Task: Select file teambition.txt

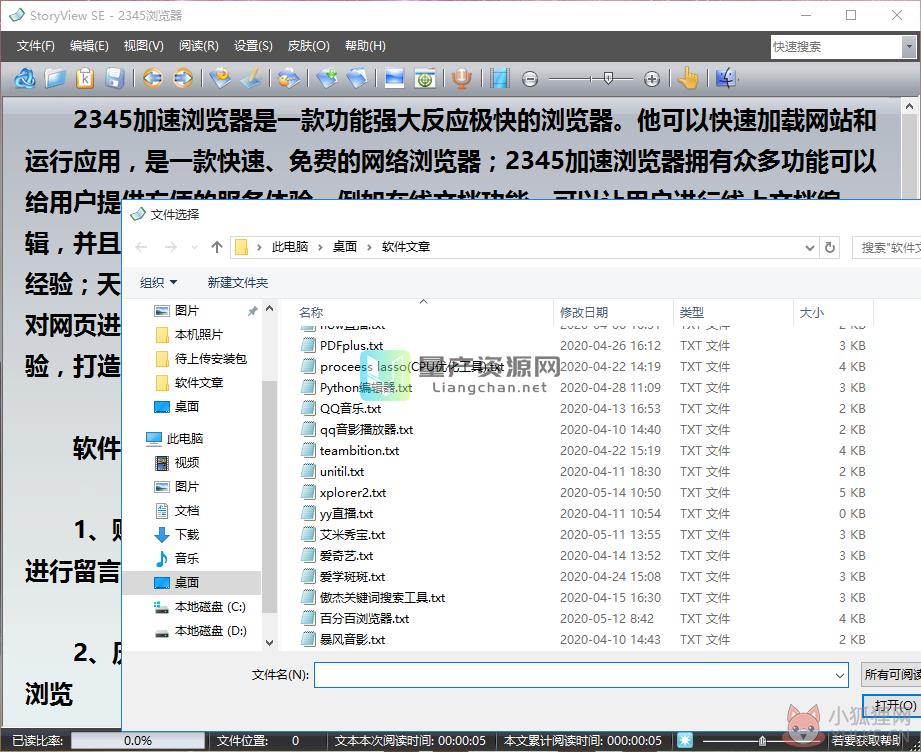Action: [x=350, y=451]
